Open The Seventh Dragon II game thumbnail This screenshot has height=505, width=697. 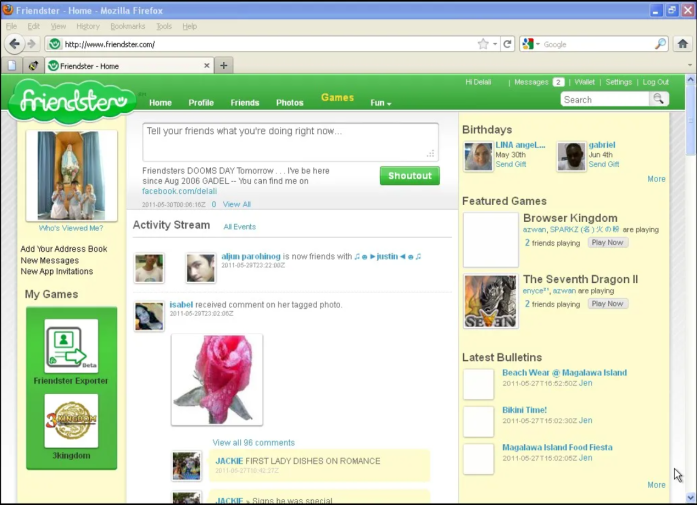coord(490,301)
